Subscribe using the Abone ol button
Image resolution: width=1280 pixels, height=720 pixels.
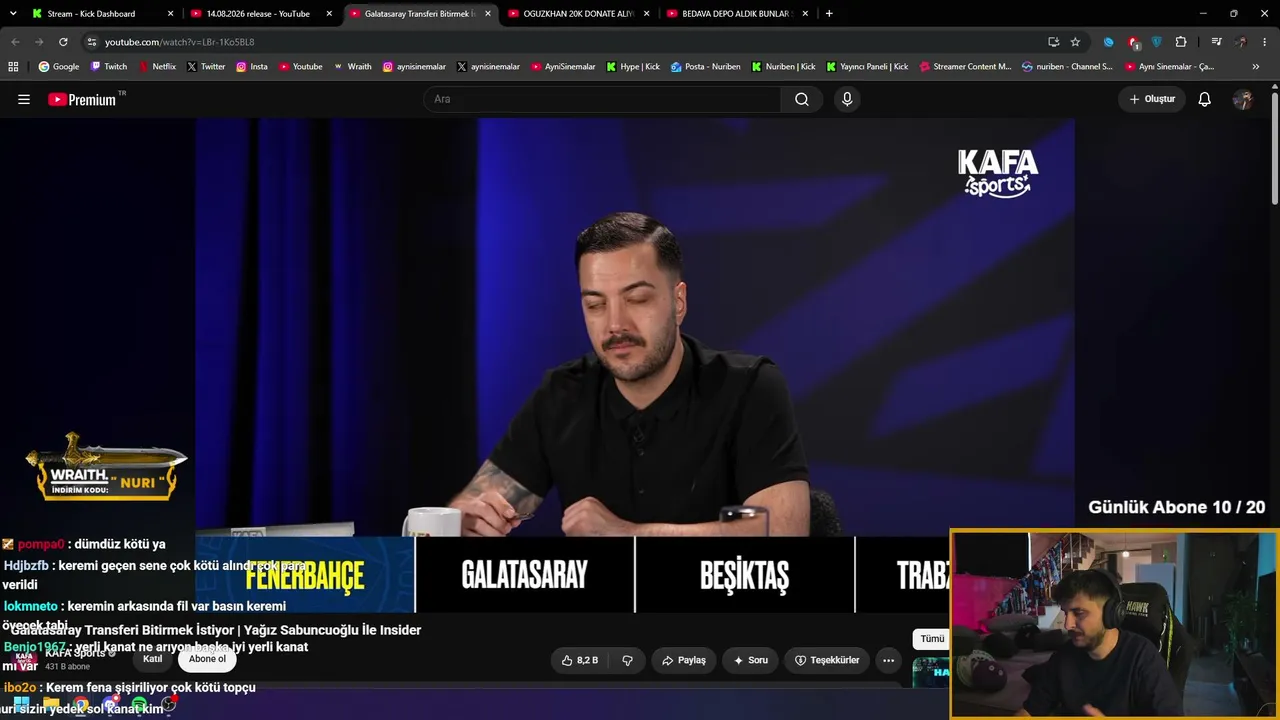pyautogui.click(x=208, y=659)
